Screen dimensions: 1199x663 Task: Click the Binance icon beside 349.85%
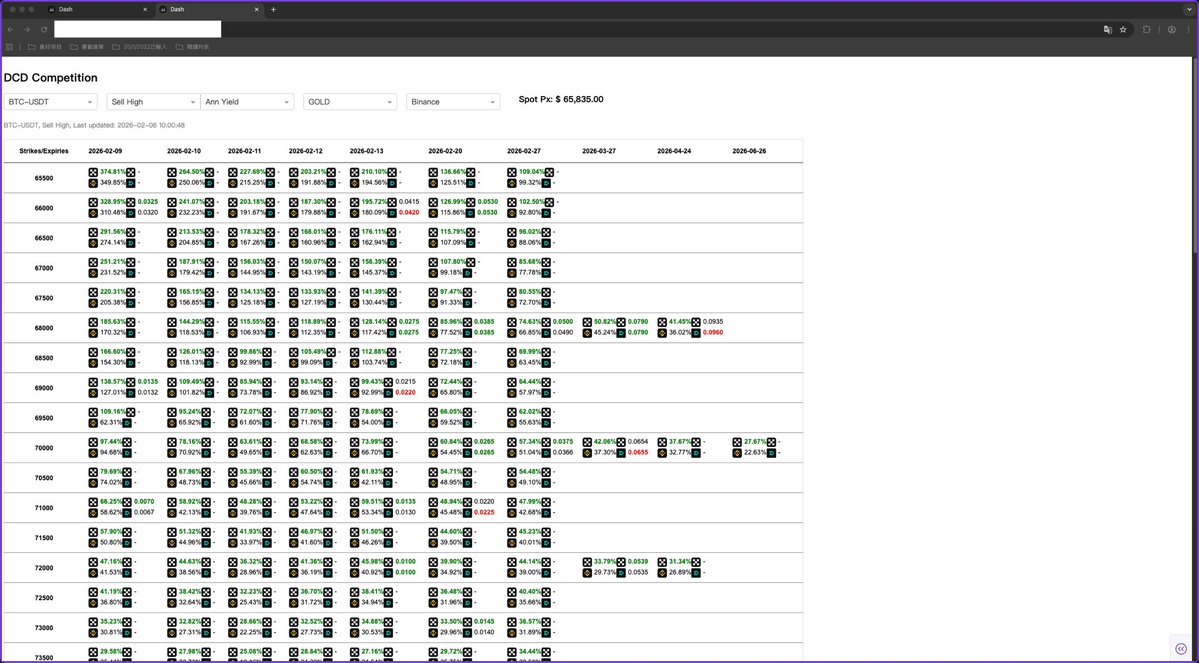click(94, 183)
